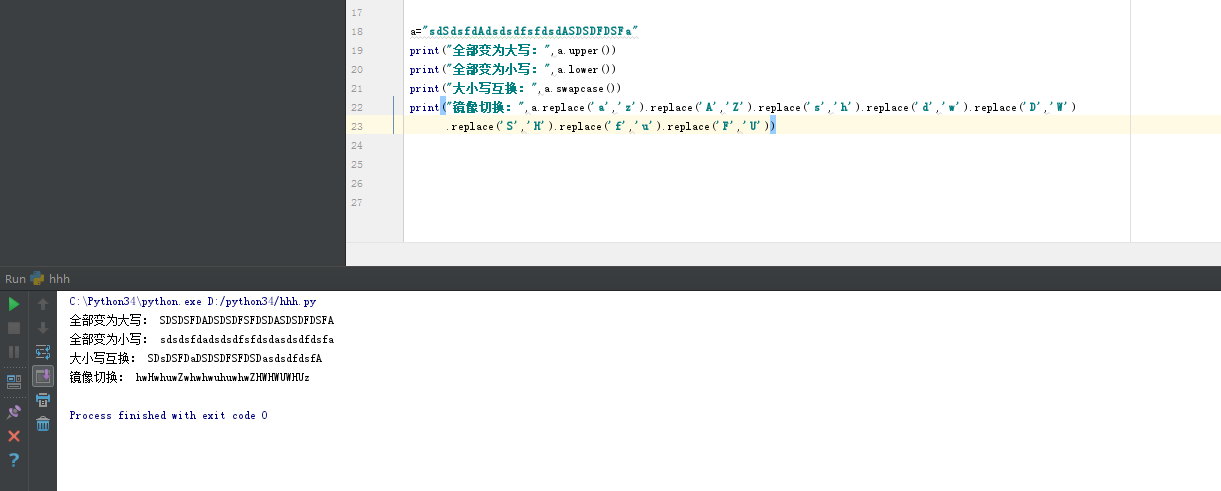Screen dimensions: 1221x491
Task: Click the green Rerun button
Action: click(14, 304)
